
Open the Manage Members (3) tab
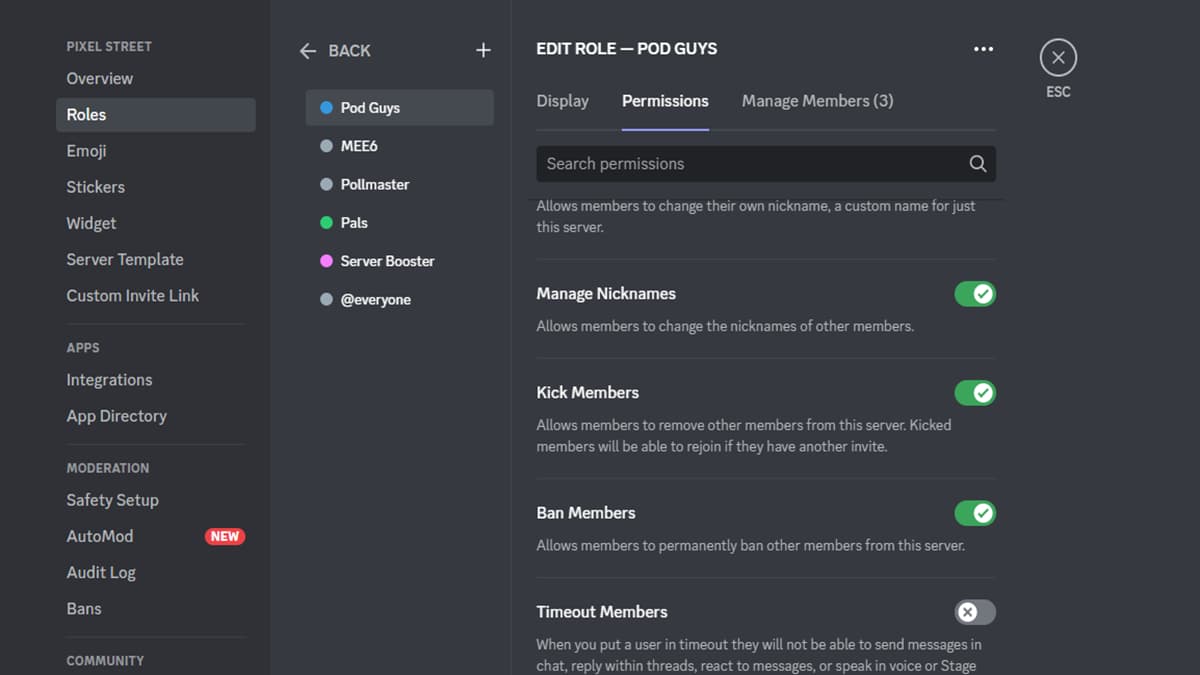point(817,100)
